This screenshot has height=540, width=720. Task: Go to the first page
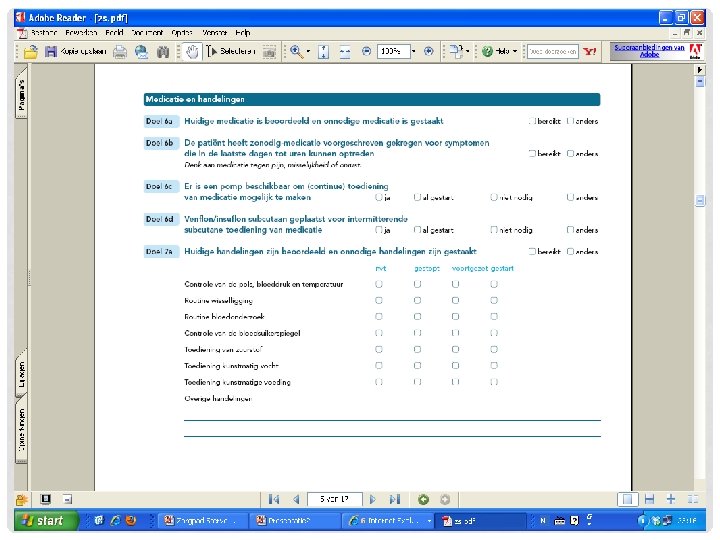click(274, 499)
